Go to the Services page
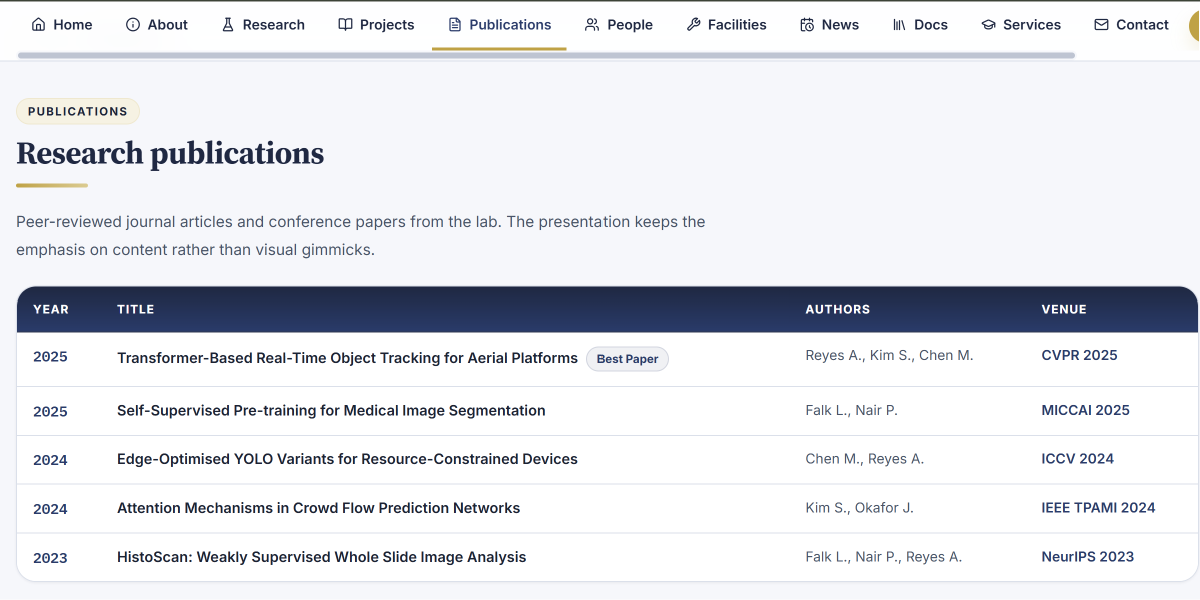The image size is (1200, 600). pos(1021,24)
